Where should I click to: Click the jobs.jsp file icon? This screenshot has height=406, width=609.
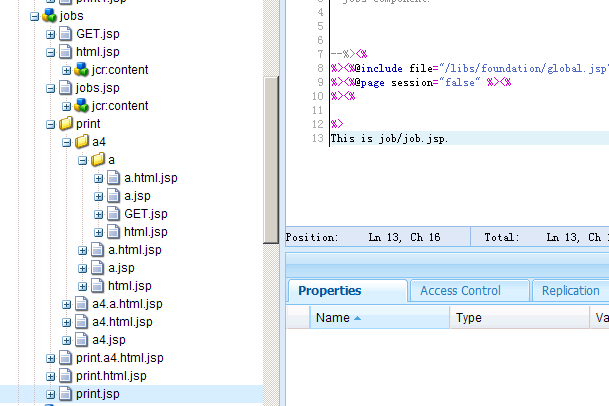66,88
